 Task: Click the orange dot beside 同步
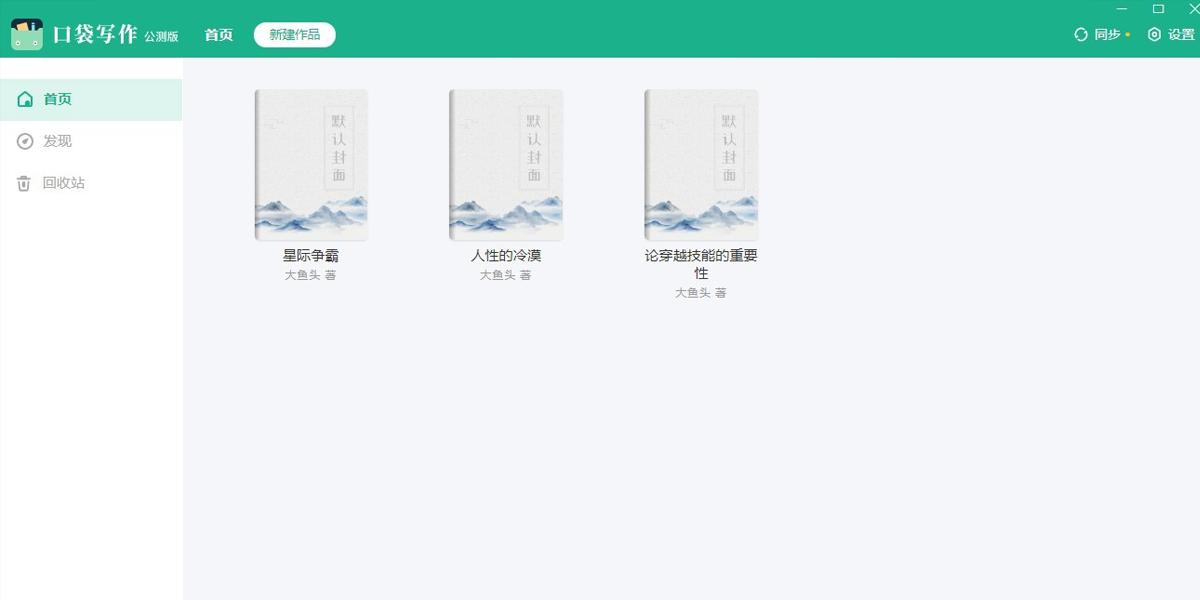click(x=1125, y=33)
